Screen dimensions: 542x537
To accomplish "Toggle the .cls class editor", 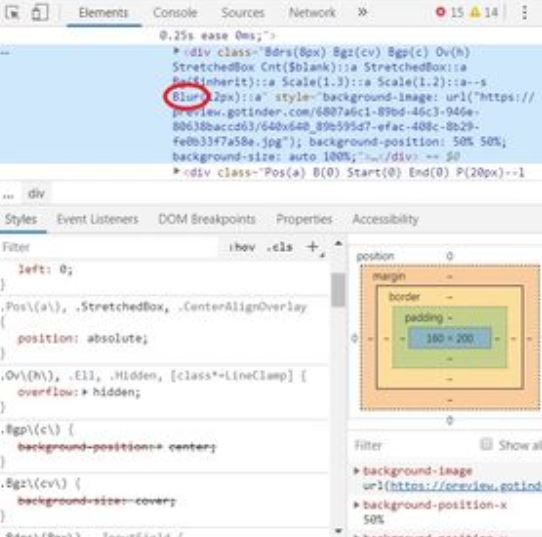I will point(280,247).
